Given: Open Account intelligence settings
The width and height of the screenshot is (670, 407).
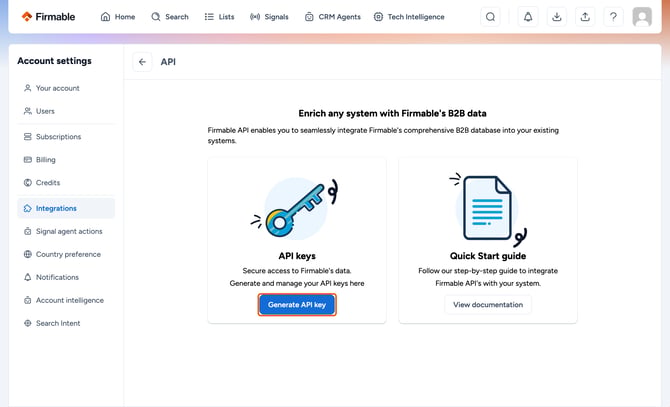Looking at the screenshot, I should point(66,301).
